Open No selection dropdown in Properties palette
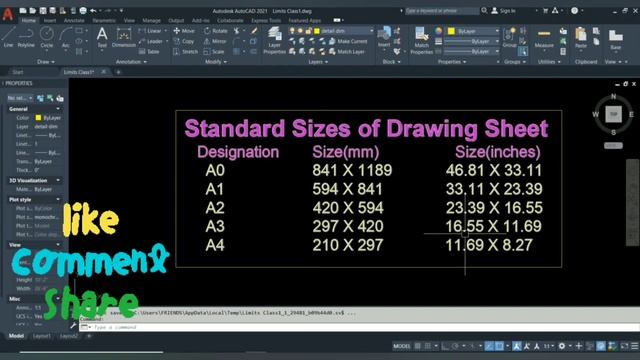 [x=20, y=98]
